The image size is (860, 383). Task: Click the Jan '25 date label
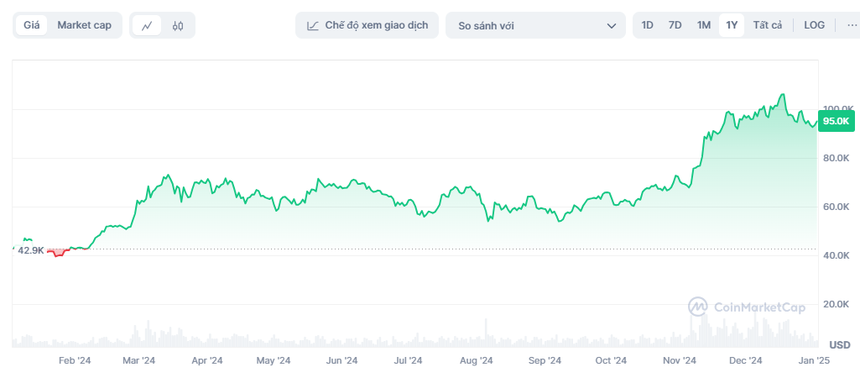click(814, 361)
